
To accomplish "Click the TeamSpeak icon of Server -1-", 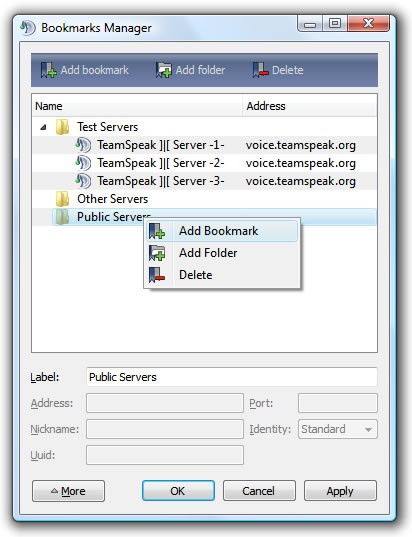I will tap(83, 145).
